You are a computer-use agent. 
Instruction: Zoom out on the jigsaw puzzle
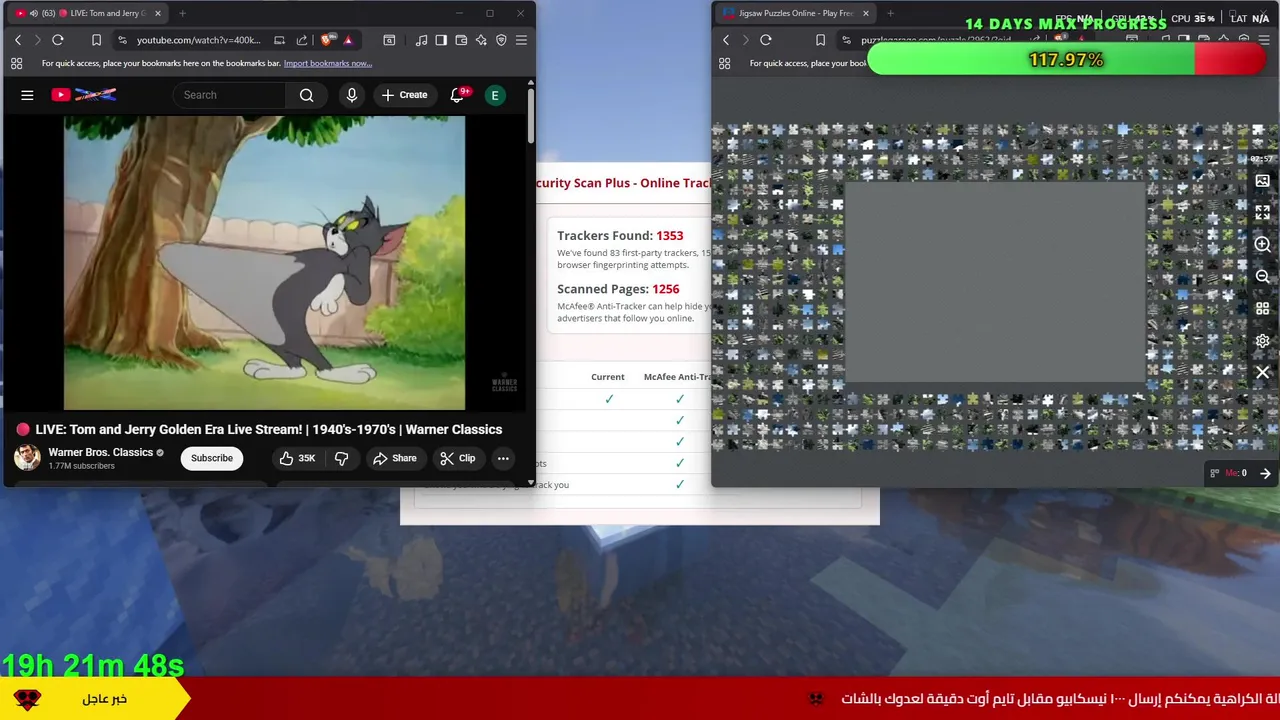tap(1262, 276)
